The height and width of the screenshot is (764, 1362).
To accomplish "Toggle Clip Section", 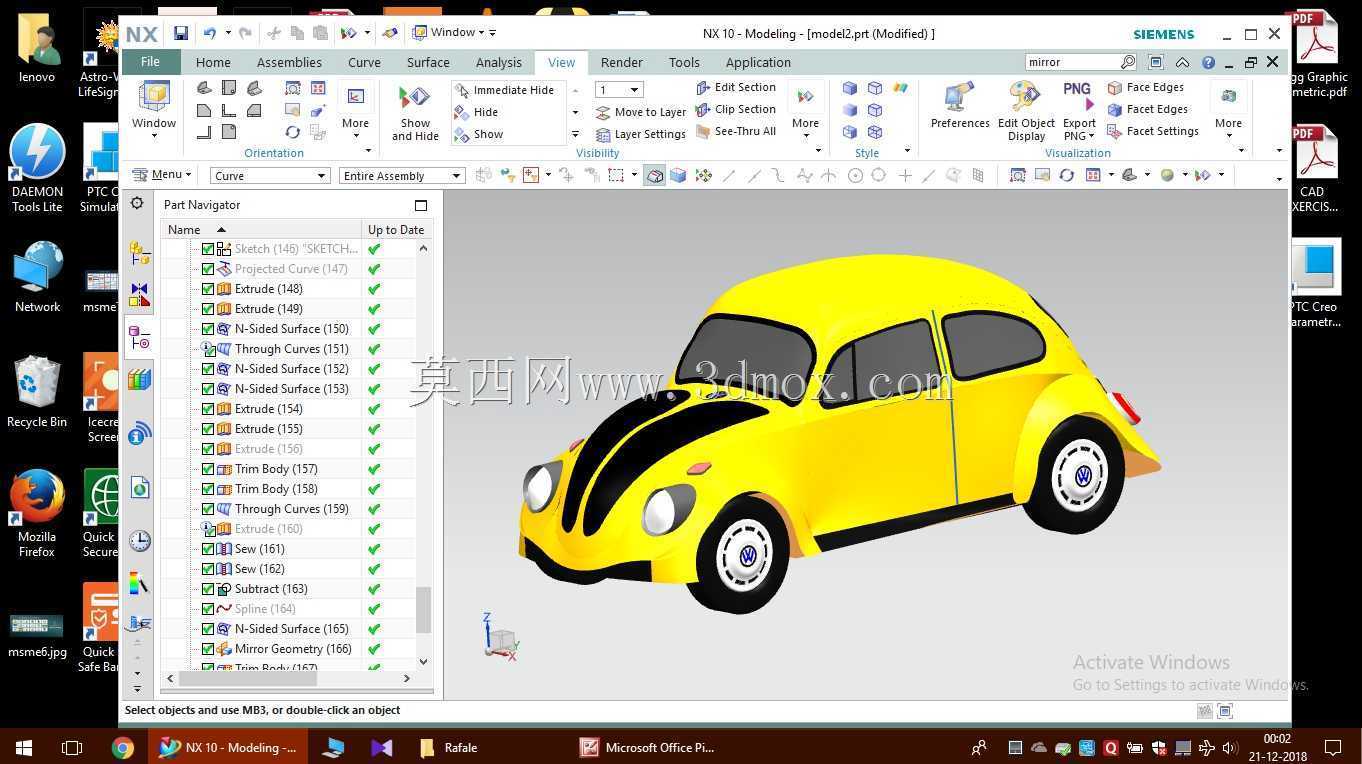I will tap(736, 109).
